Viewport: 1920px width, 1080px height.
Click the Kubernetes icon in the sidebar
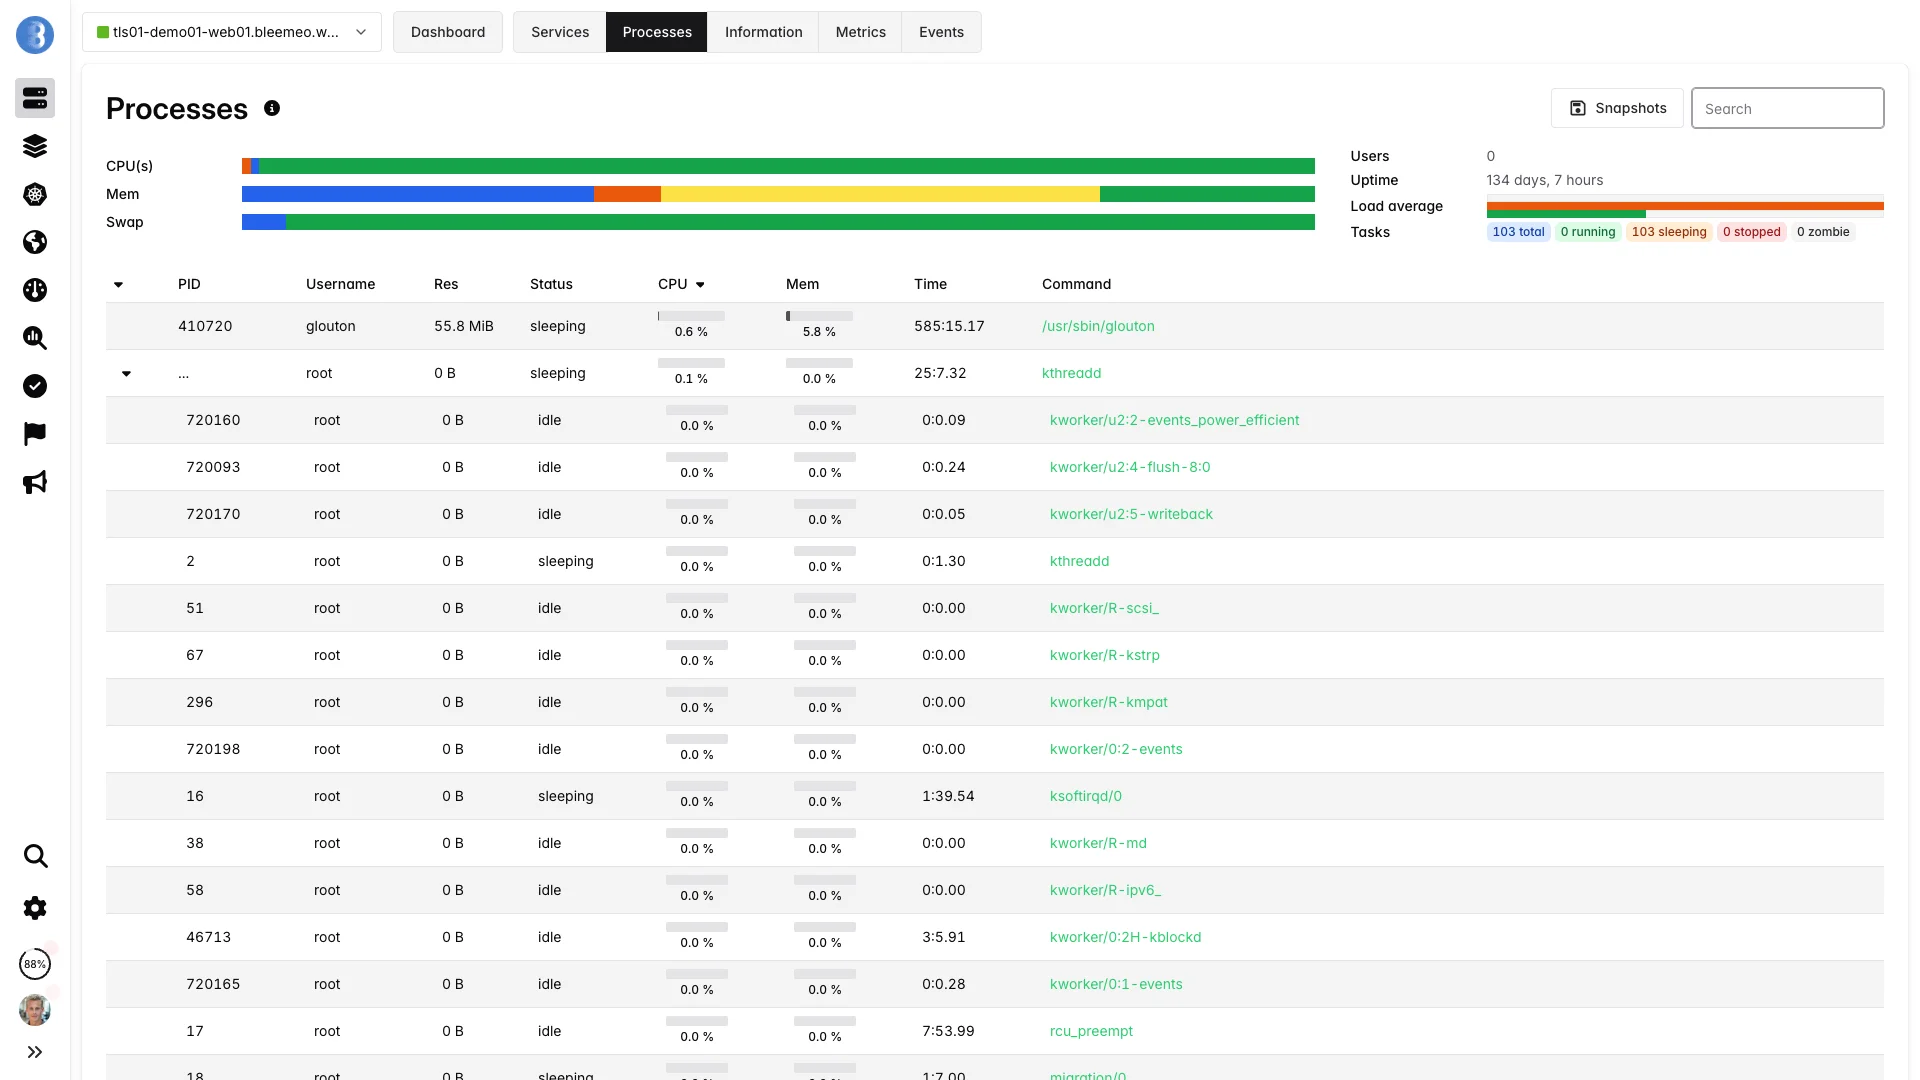point(35,195)
